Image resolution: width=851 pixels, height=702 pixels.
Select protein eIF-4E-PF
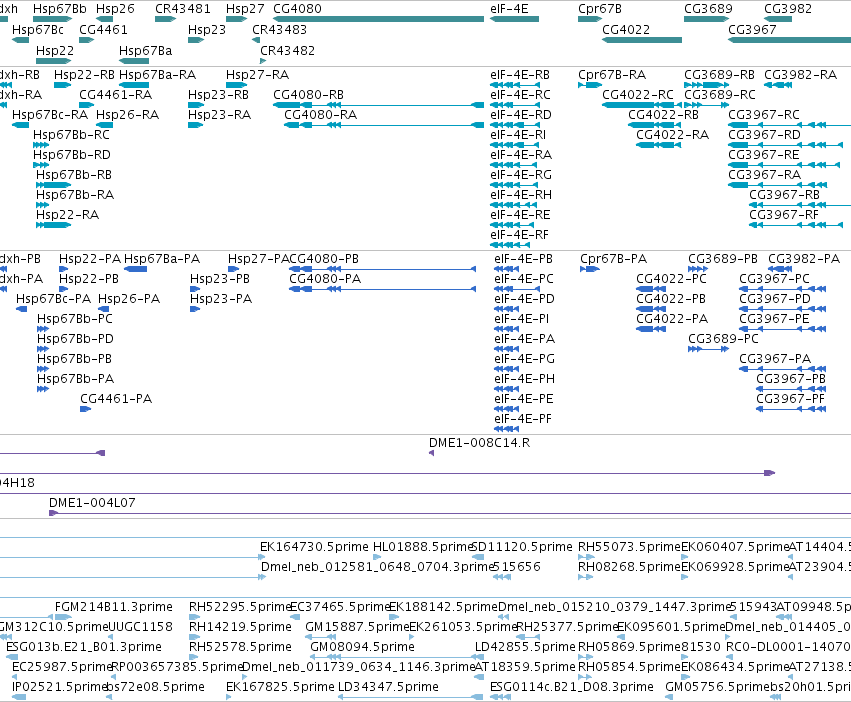523,419
